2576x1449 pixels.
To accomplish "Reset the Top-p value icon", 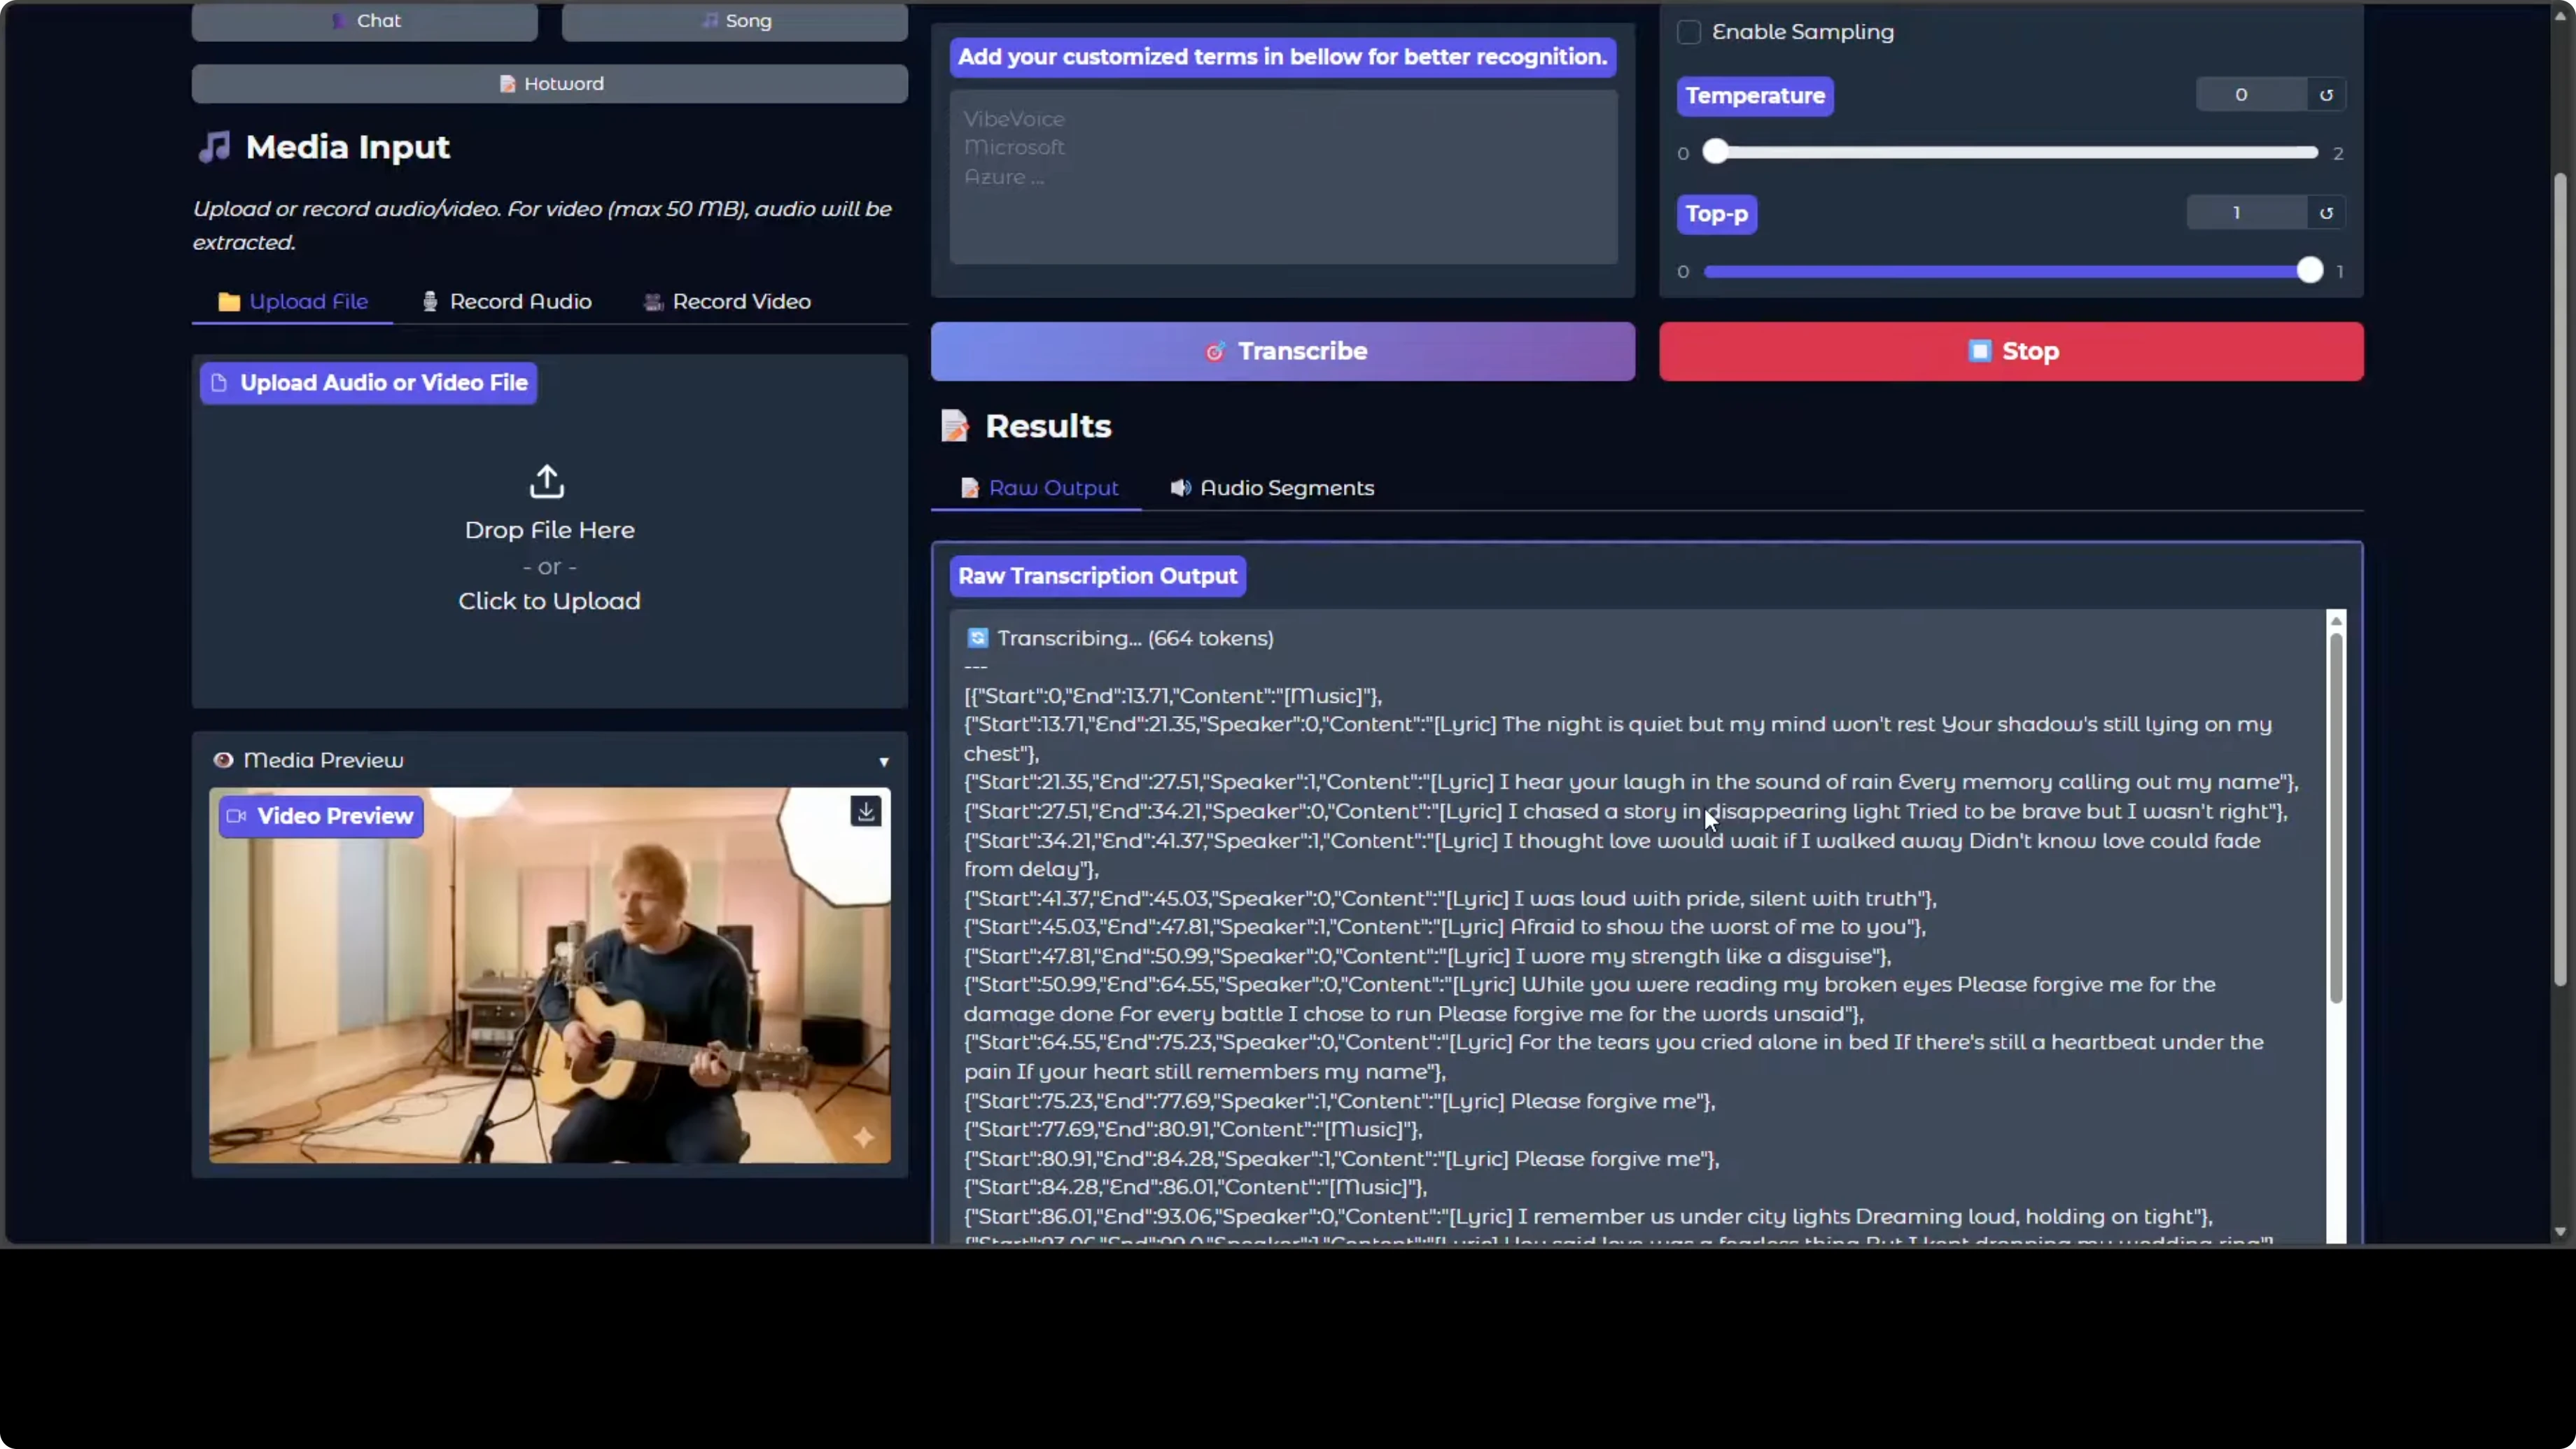I will point(2326,213).
